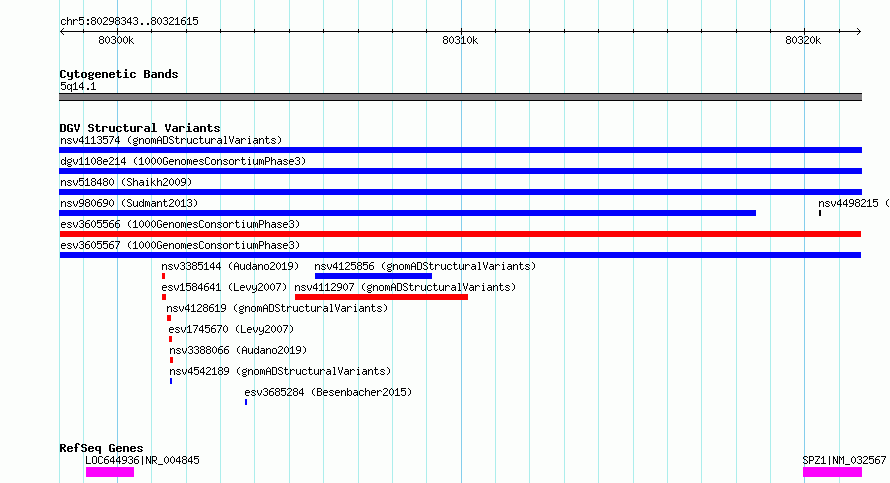Click the chr5:80298343..80321615 coordinate text
This screenshot has width=890, height=483.
point(129,21)
